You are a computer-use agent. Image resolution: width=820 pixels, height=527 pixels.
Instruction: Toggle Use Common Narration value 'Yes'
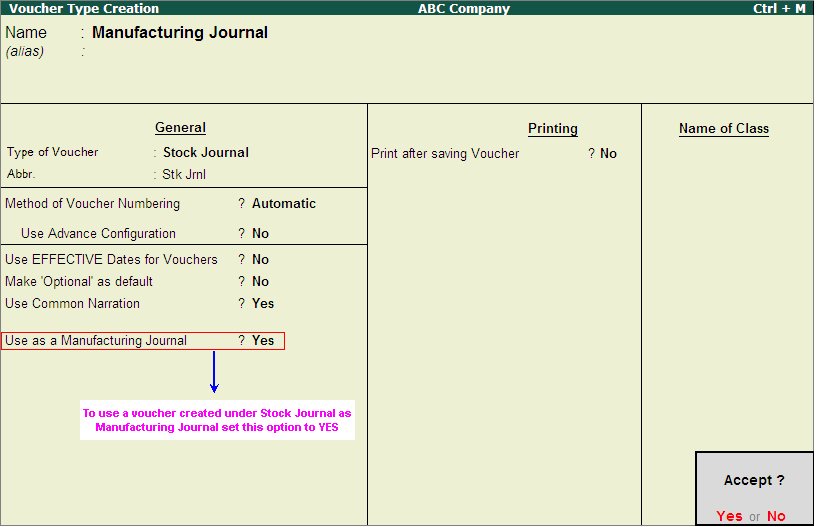click(x=263, y=303)
